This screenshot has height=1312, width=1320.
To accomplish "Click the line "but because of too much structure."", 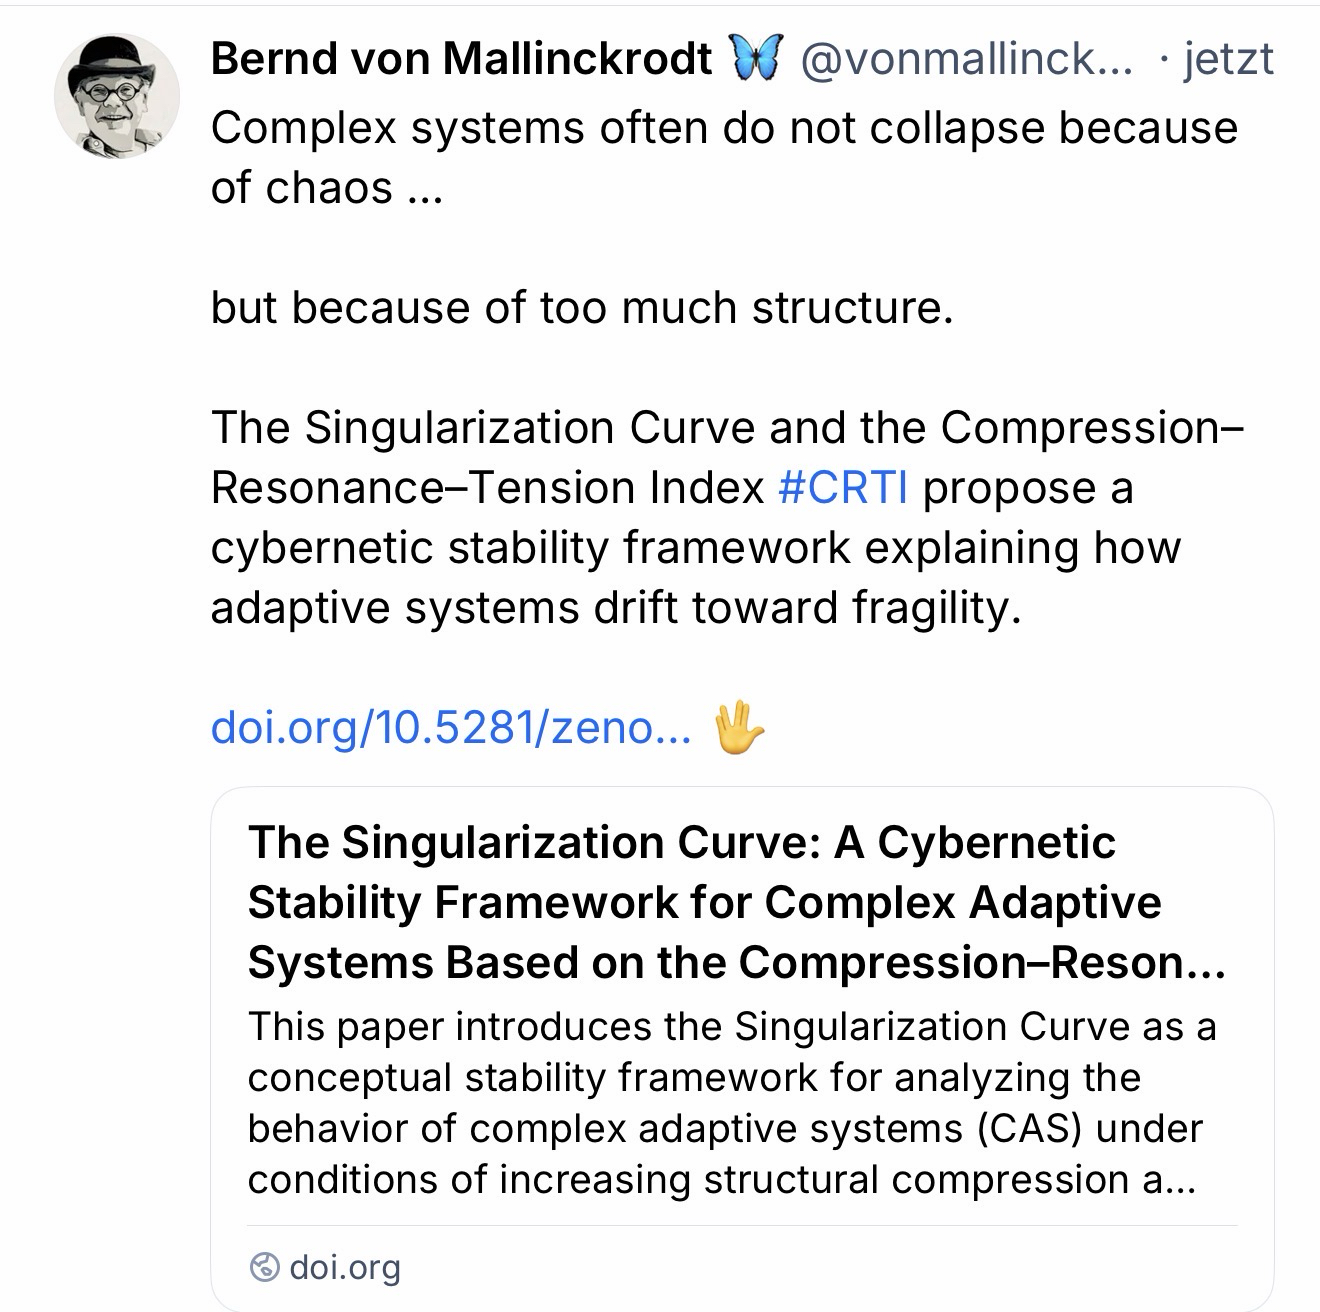I will [x=582, y=308].
